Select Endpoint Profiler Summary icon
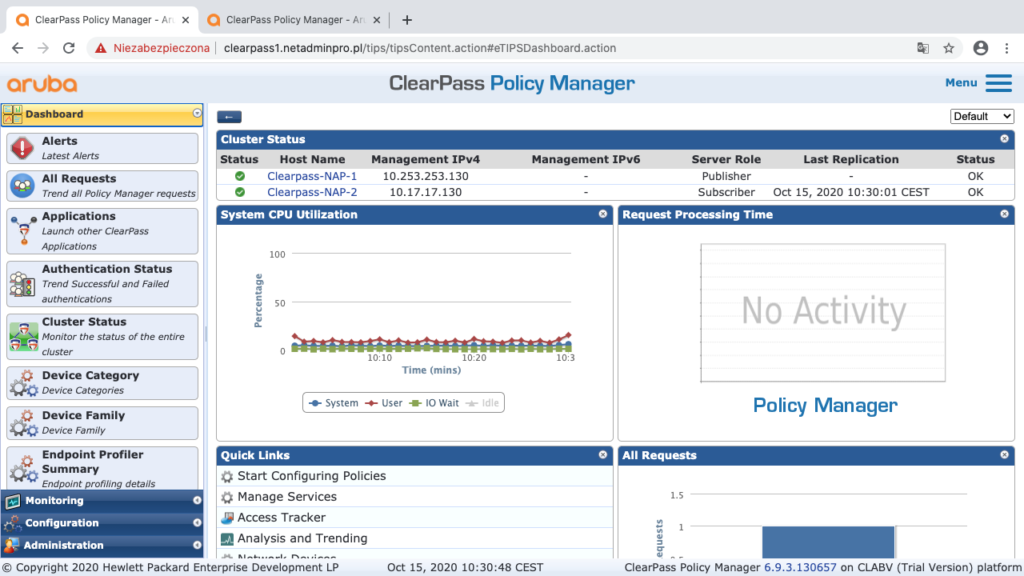Image resolution: width=1024 pixels, height=576 pixels. (24, 468)
